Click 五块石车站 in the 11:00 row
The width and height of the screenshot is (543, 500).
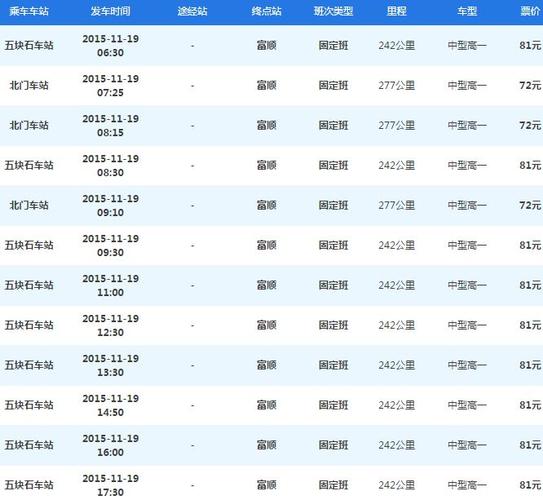(x=29, y=286)
